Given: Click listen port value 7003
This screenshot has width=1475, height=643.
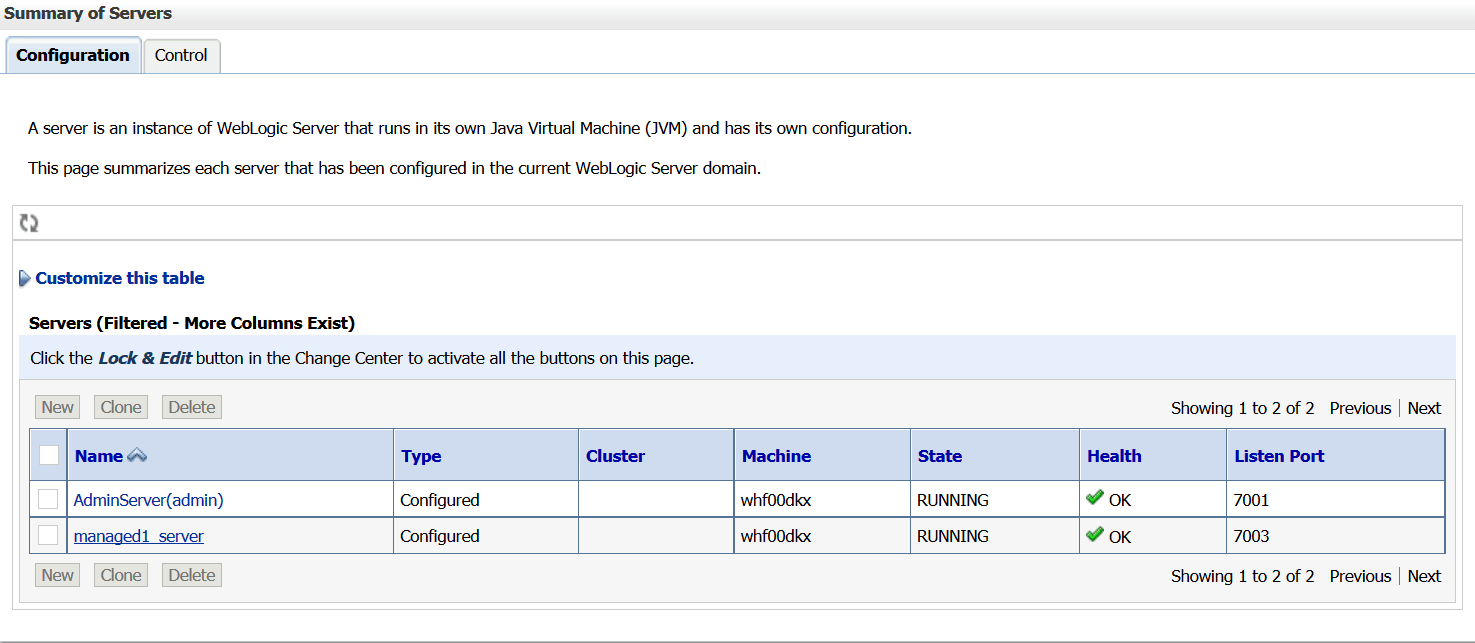Looking at the screenshot, I should click(x=1251, y=536).
